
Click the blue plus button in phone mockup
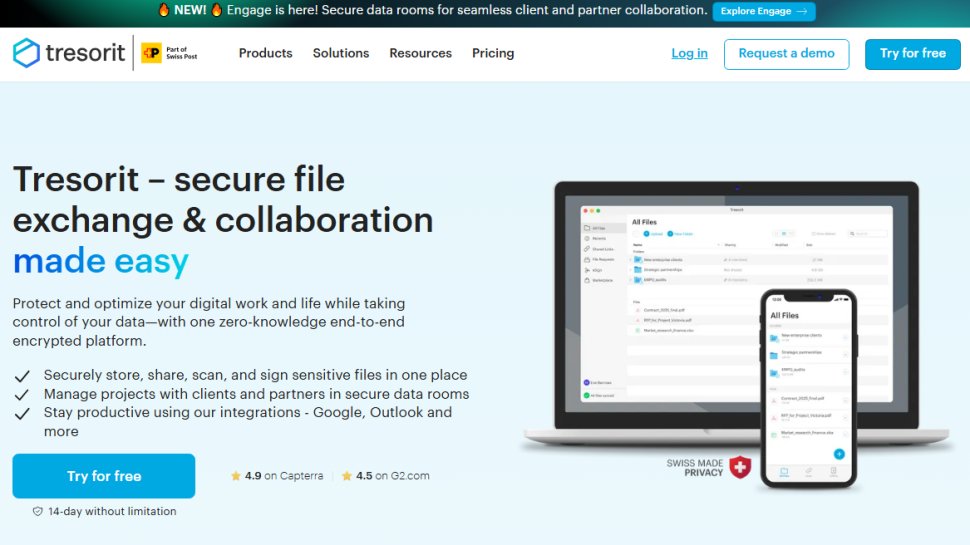click(x=839, y=454)
